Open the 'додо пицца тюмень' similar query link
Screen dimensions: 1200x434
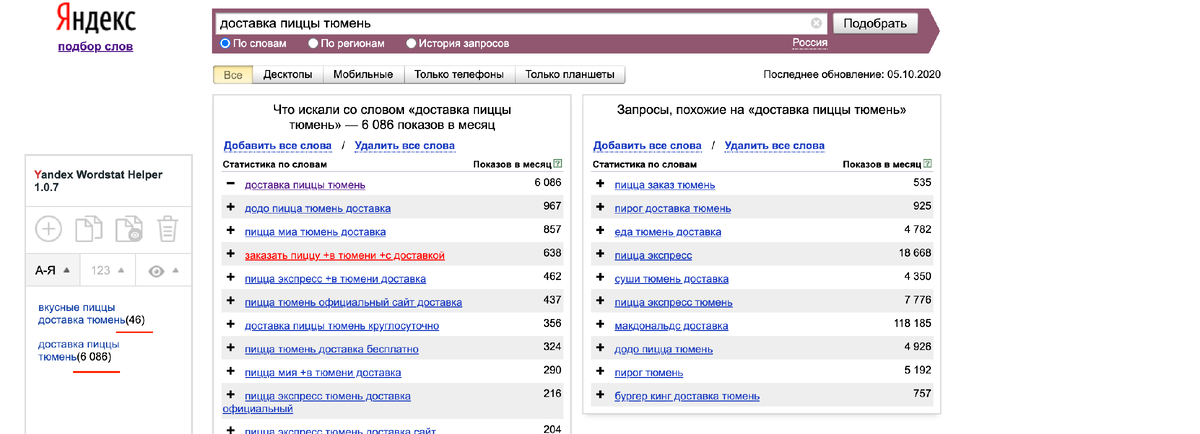pos(663,349)
